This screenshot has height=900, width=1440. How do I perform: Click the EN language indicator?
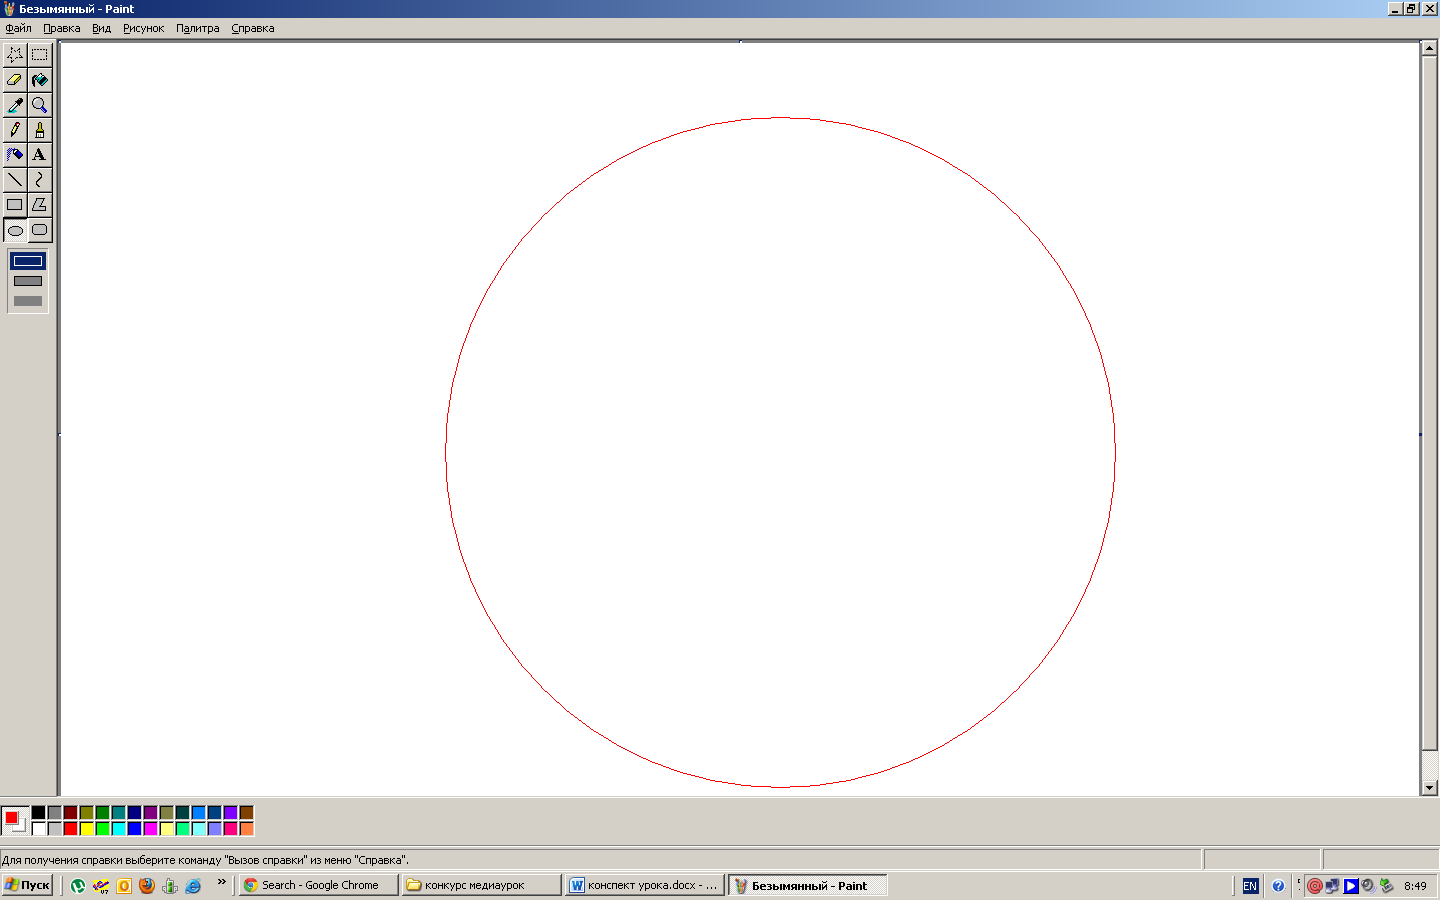1250,886
